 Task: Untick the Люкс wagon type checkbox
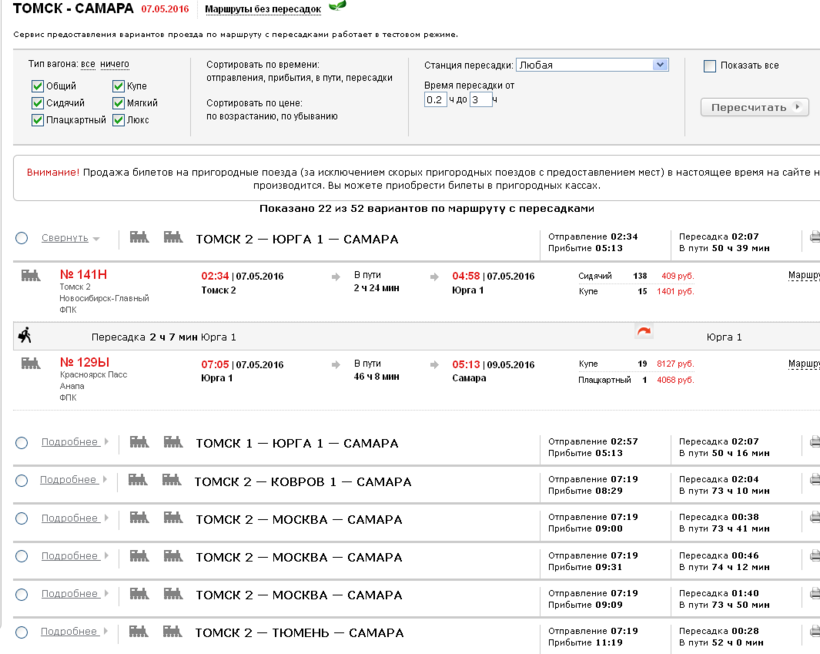click(x=118, y=120)
